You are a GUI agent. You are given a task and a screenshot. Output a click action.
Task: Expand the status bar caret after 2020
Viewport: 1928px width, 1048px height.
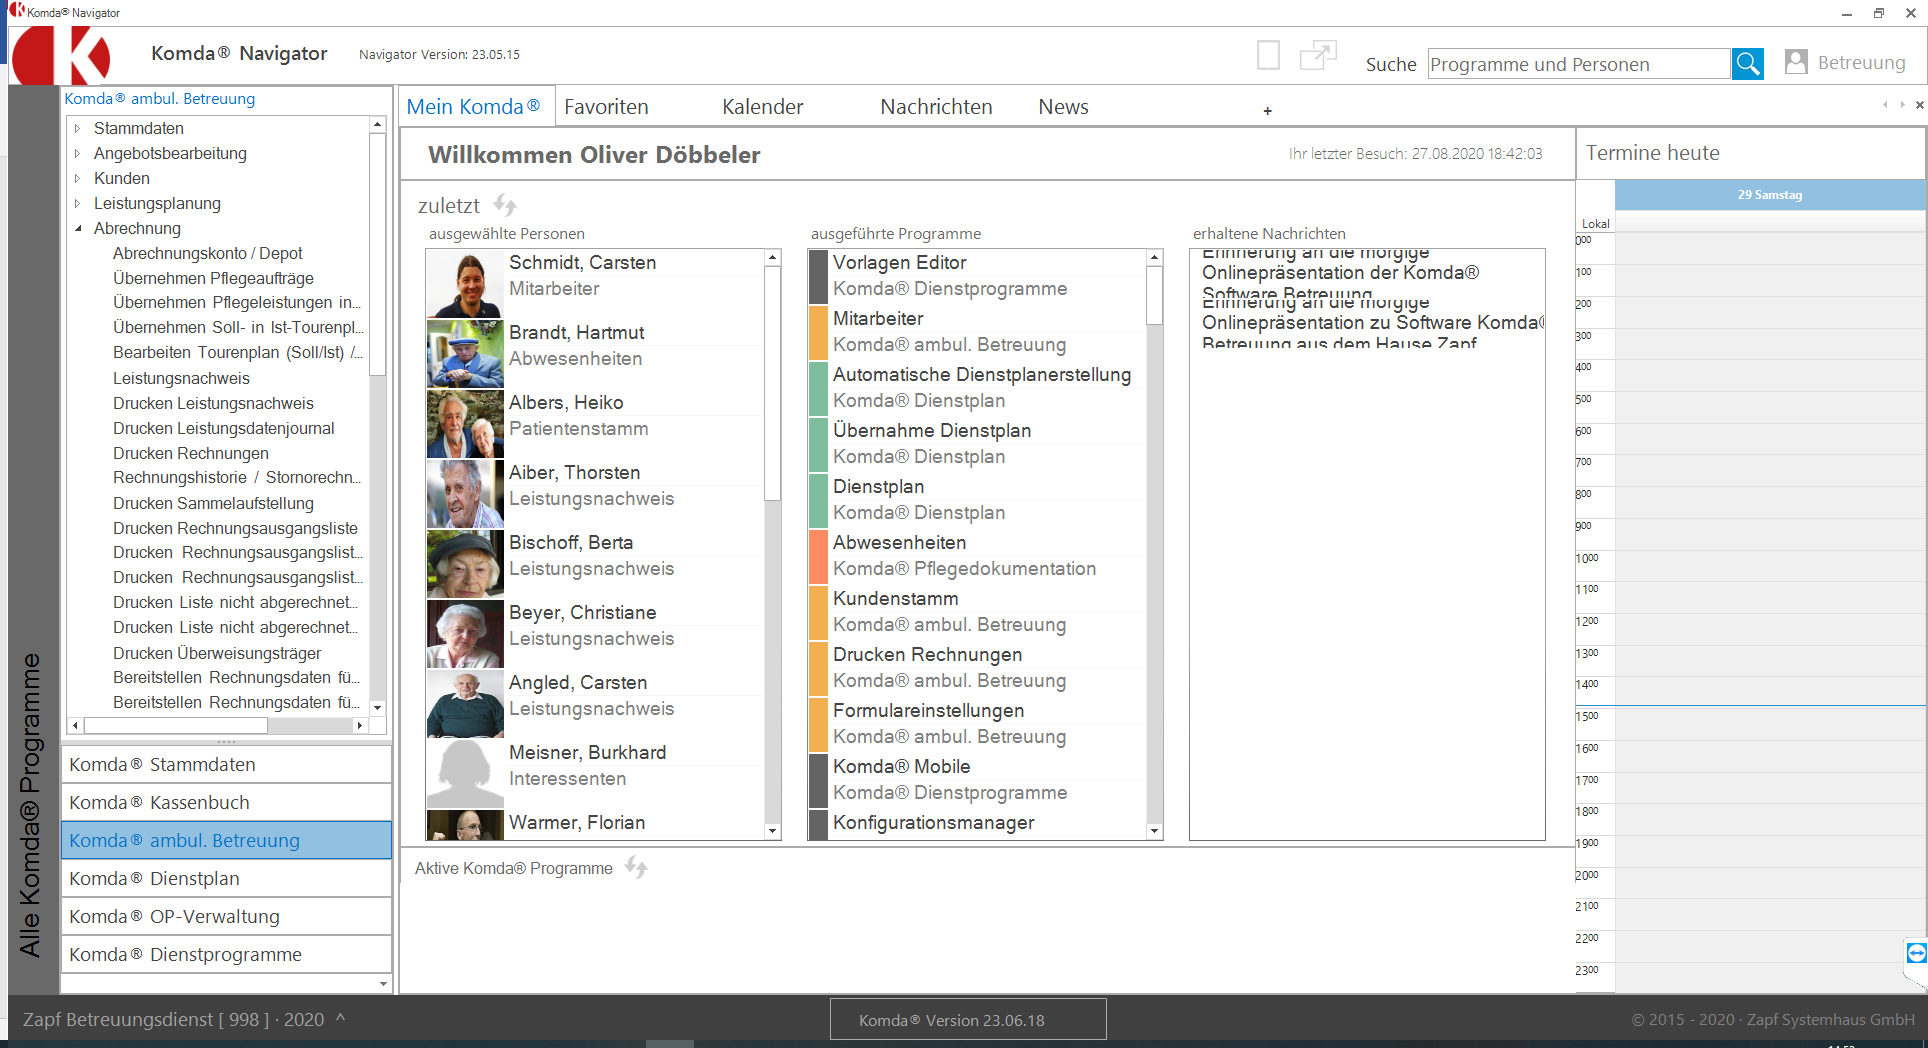(x=340, y=1018)
